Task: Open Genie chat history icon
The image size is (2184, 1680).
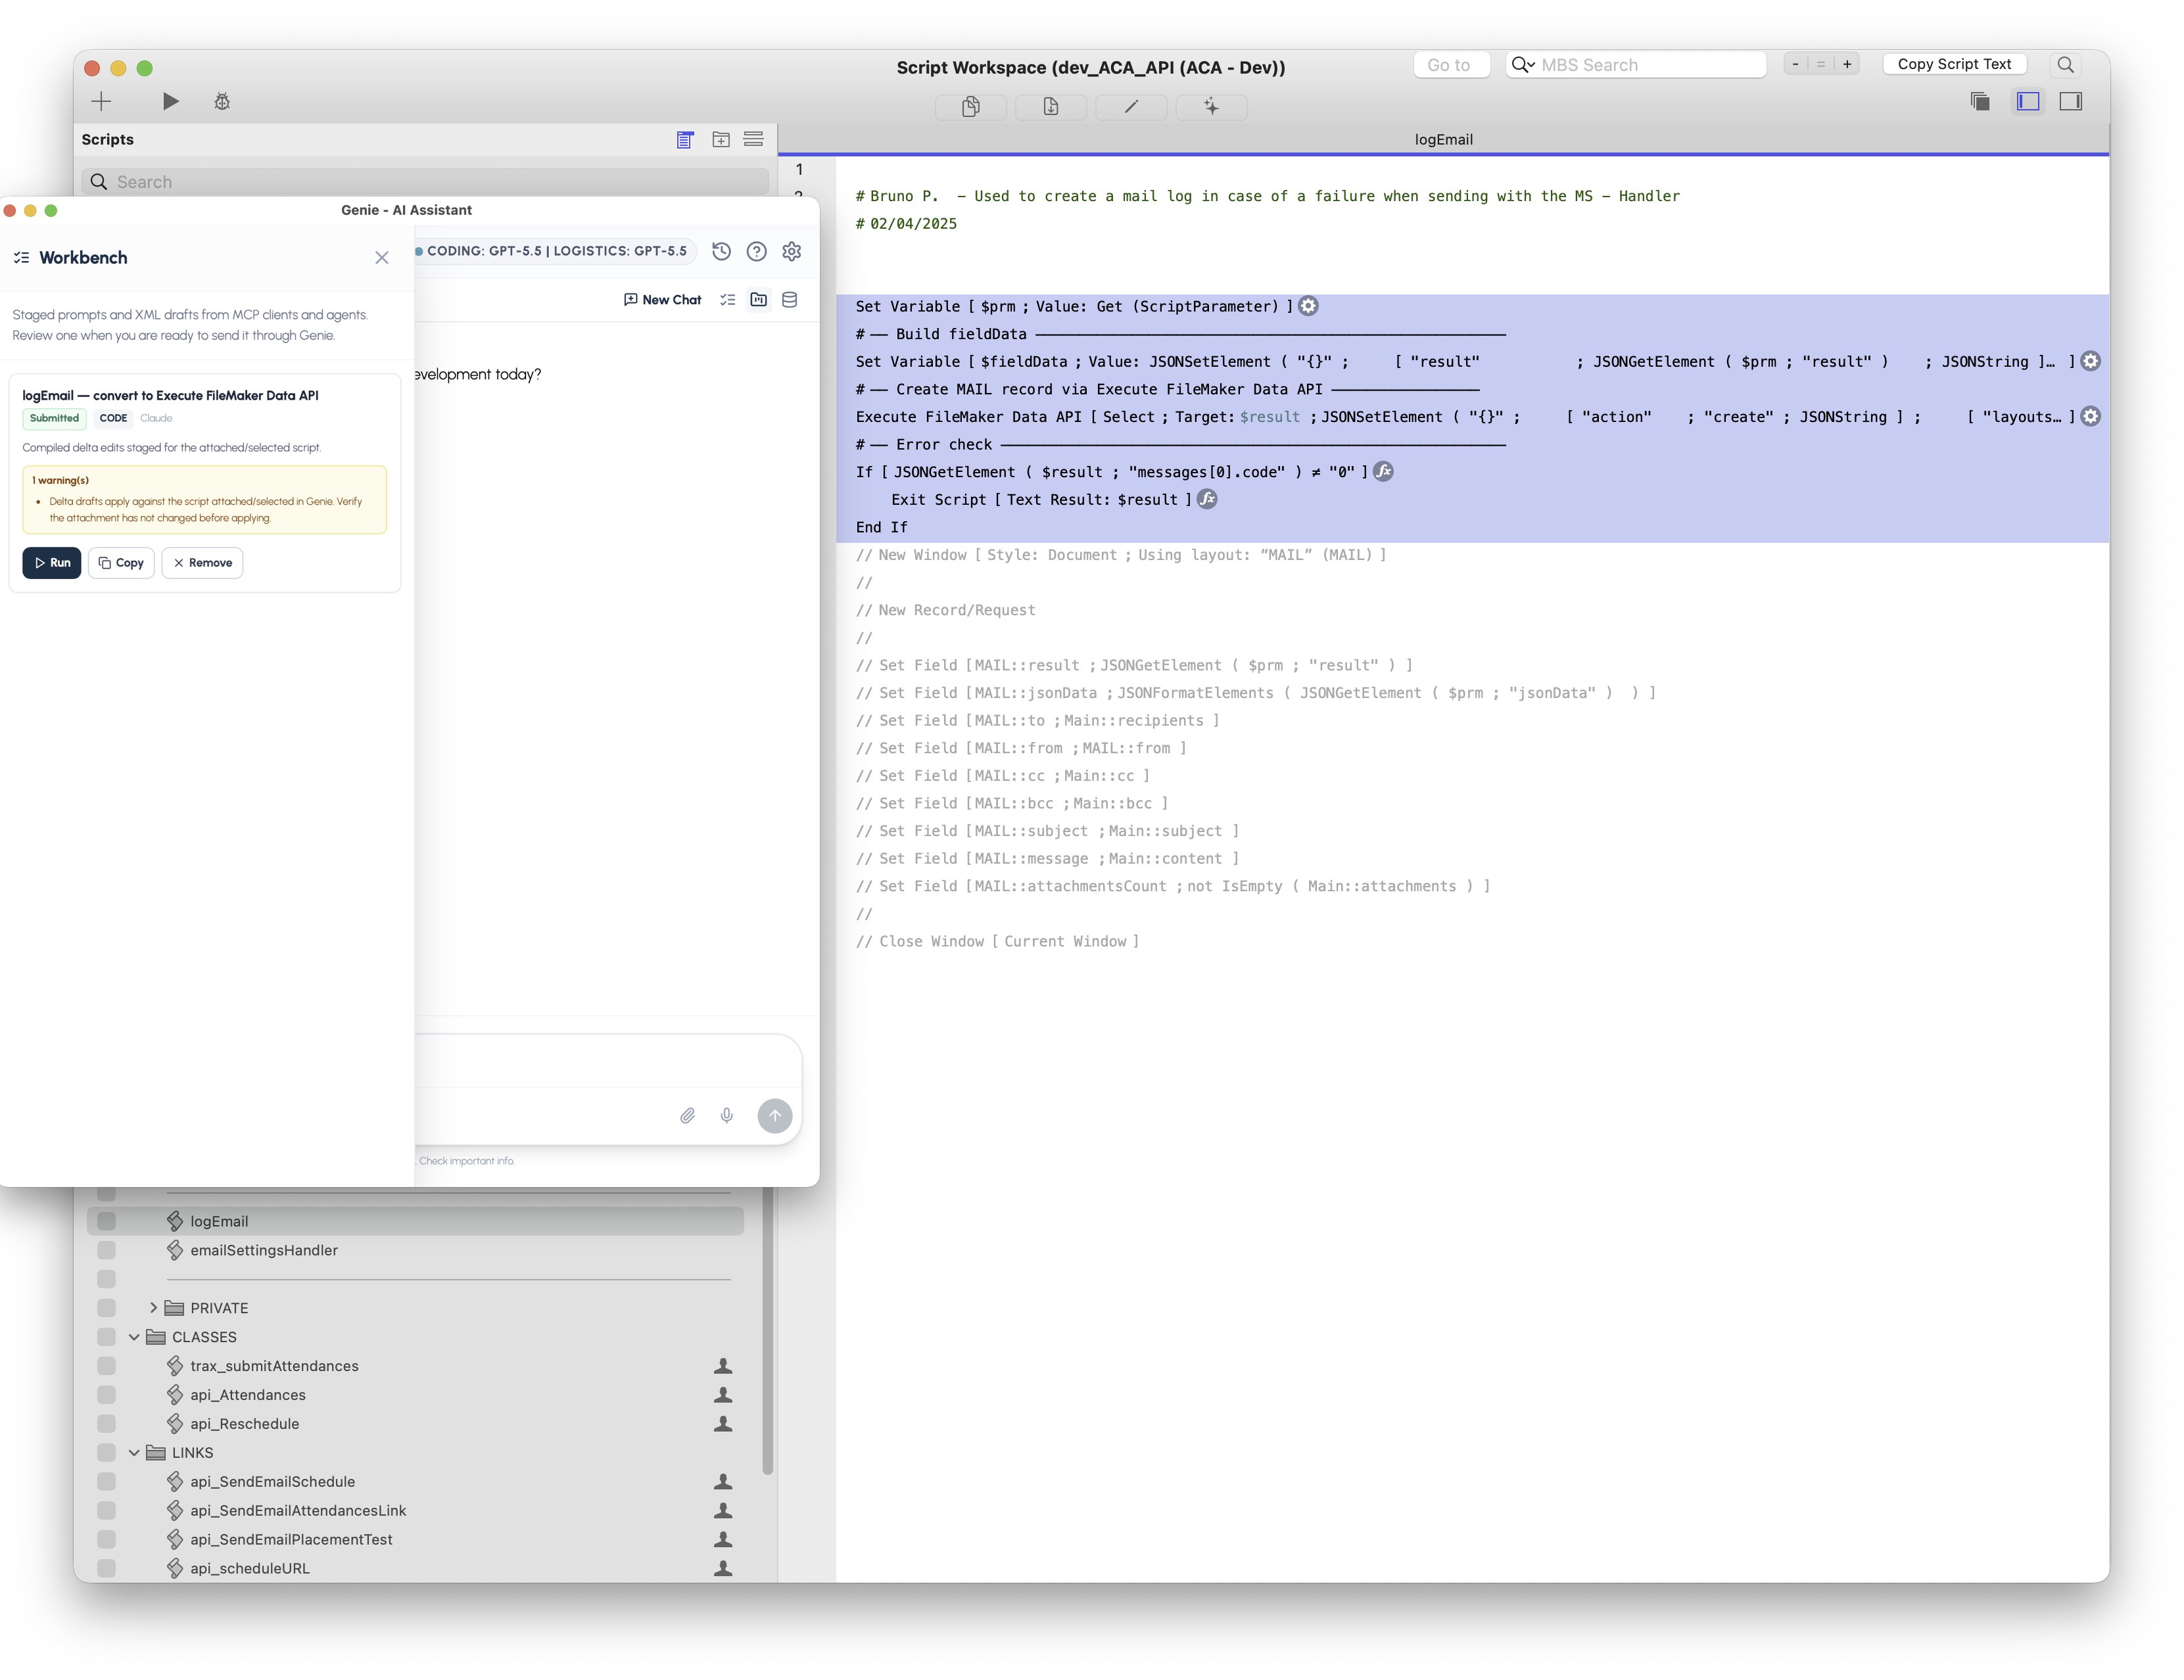Action: click(721, 252)
